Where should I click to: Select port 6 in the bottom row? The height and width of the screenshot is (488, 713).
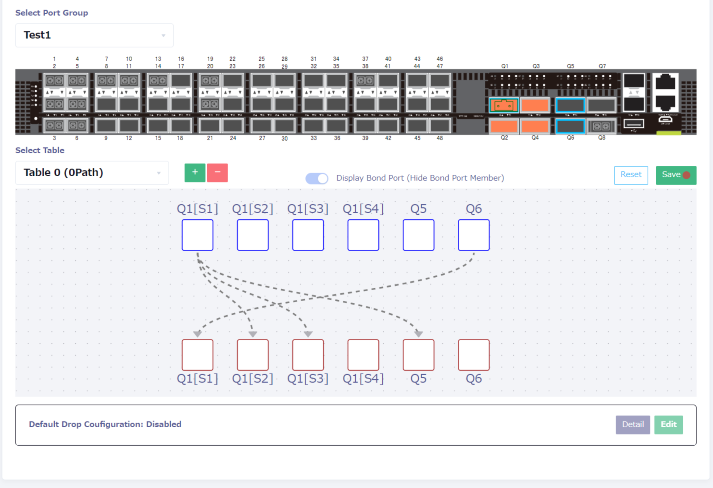pos(77,126)
